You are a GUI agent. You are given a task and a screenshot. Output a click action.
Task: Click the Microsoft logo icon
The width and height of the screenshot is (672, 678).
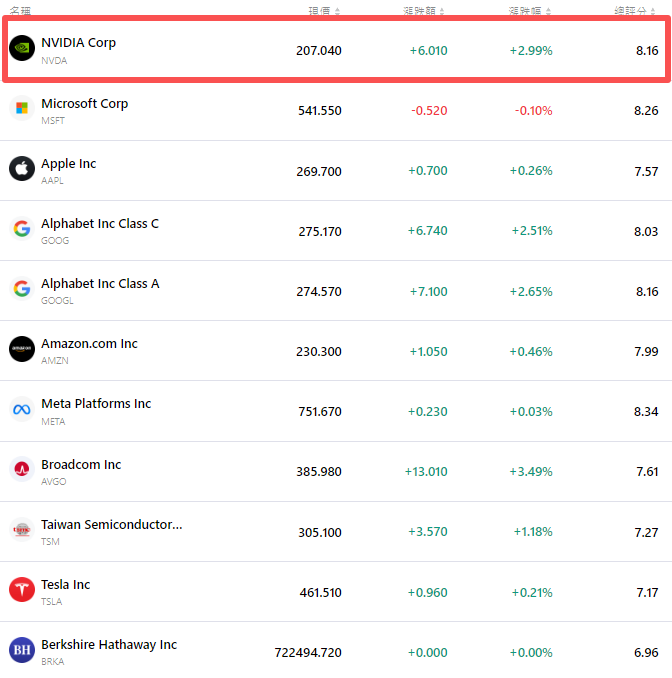point(22,108)
